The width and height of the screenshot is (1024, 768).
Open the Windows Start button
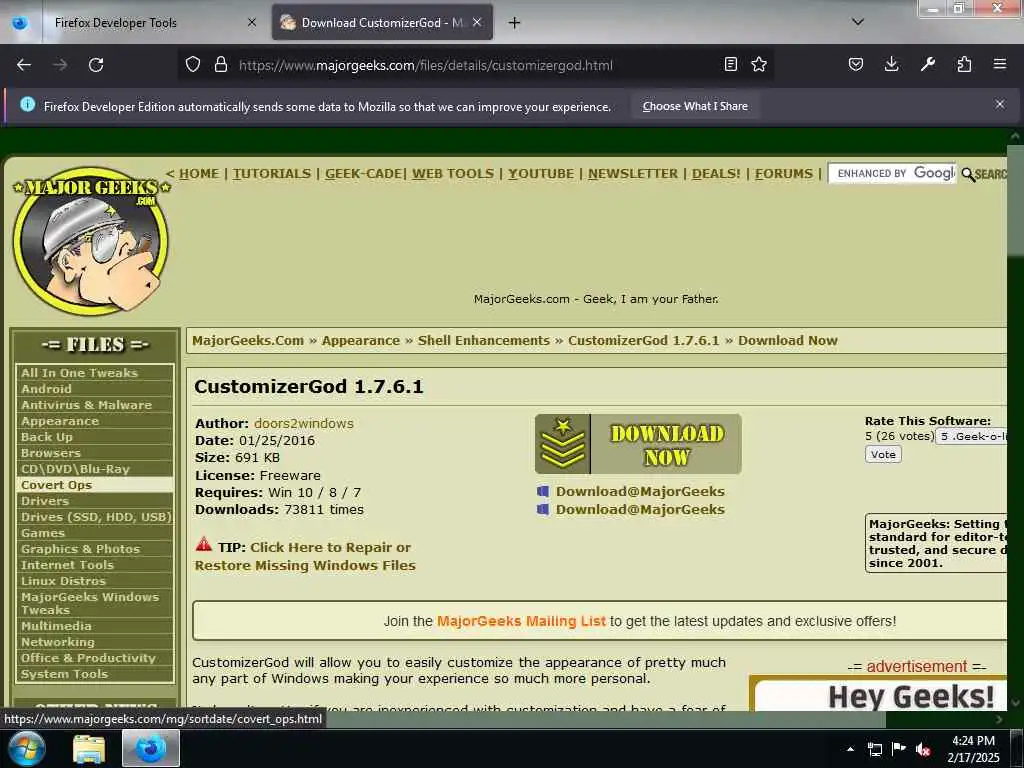click(25, 748)
